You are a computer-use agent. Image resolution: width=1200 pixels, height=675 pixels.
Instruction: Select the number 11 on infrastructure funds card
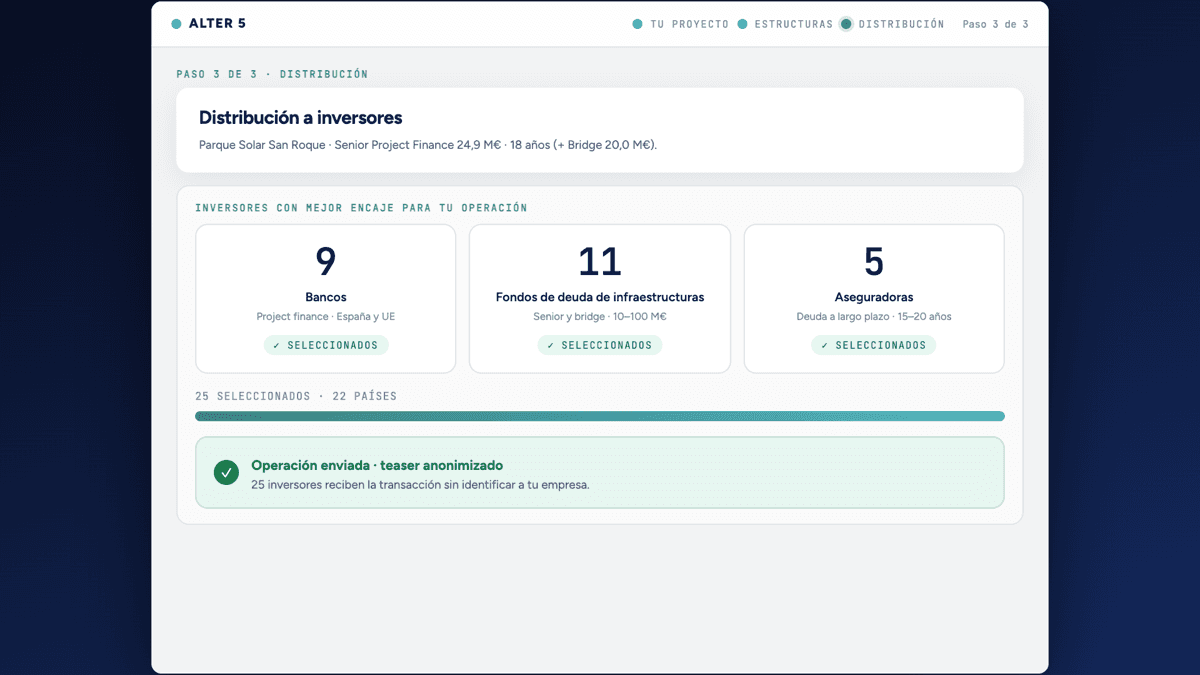600,261
